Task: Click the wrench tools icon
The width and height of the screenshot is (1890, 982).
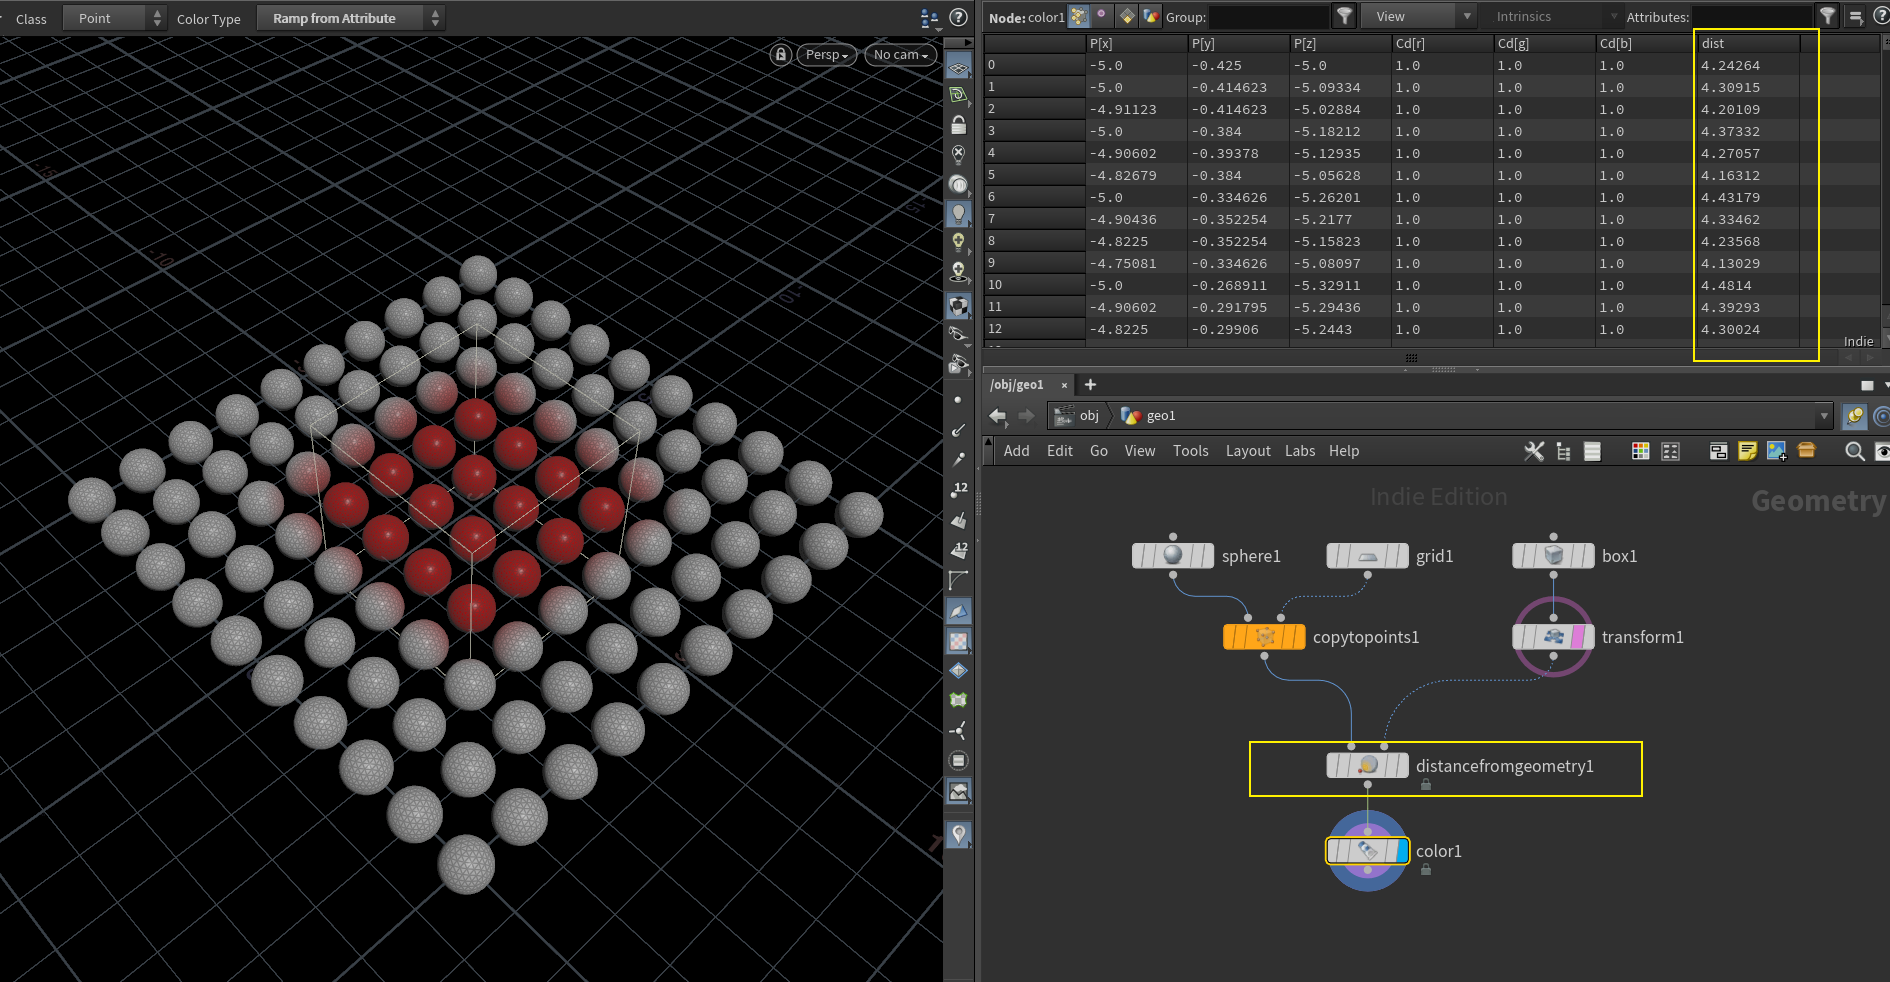Action: [1534, 451]
